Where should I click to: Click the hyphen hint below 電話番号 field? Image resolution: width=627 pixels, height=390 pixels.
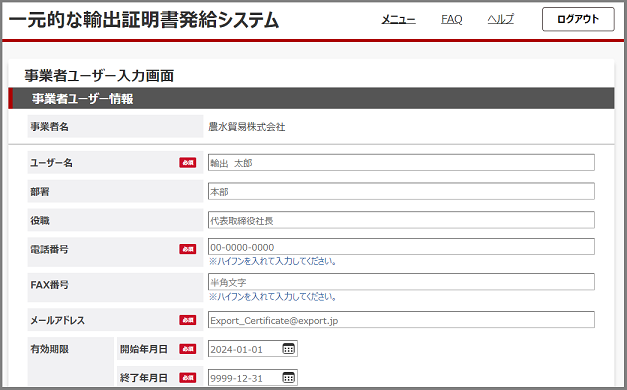click(x=272, y=262)
